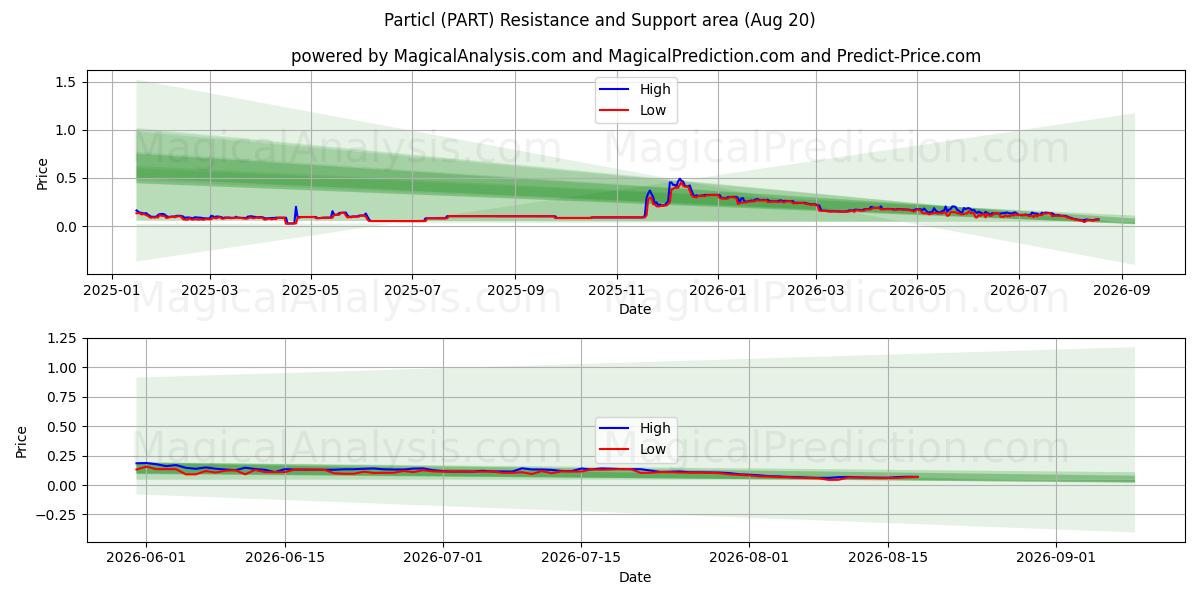This screenshot has height=600, width=1200.
Task: Click the 'Price' y-axis label of top chart
Action: [x=42, y=172]
